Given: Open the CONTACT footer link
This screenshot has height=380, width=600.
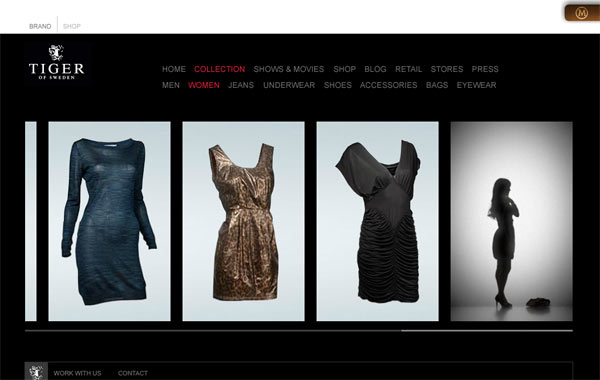Looking at the screenshot, I should pos(133,373).
